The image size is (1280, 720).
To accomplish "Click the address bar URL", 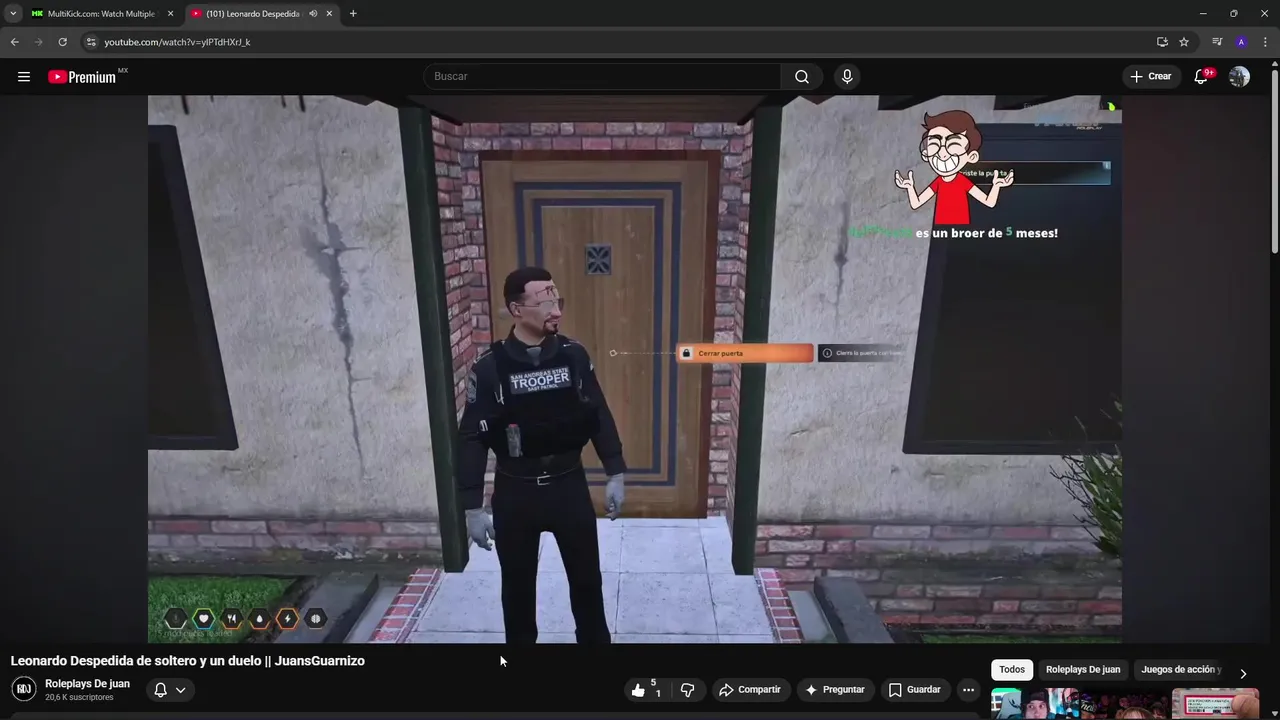I will coord(177,42).
